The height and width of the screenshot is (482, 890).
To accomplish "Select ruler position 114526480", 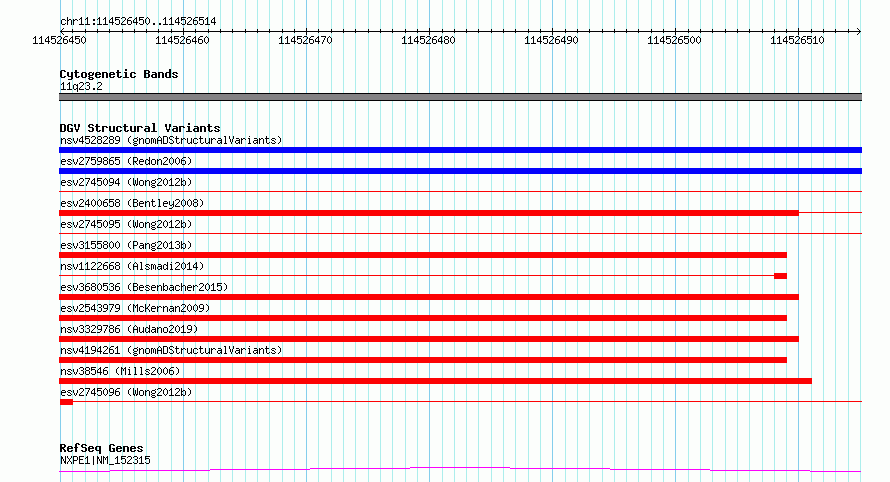I will click(428, 40).
